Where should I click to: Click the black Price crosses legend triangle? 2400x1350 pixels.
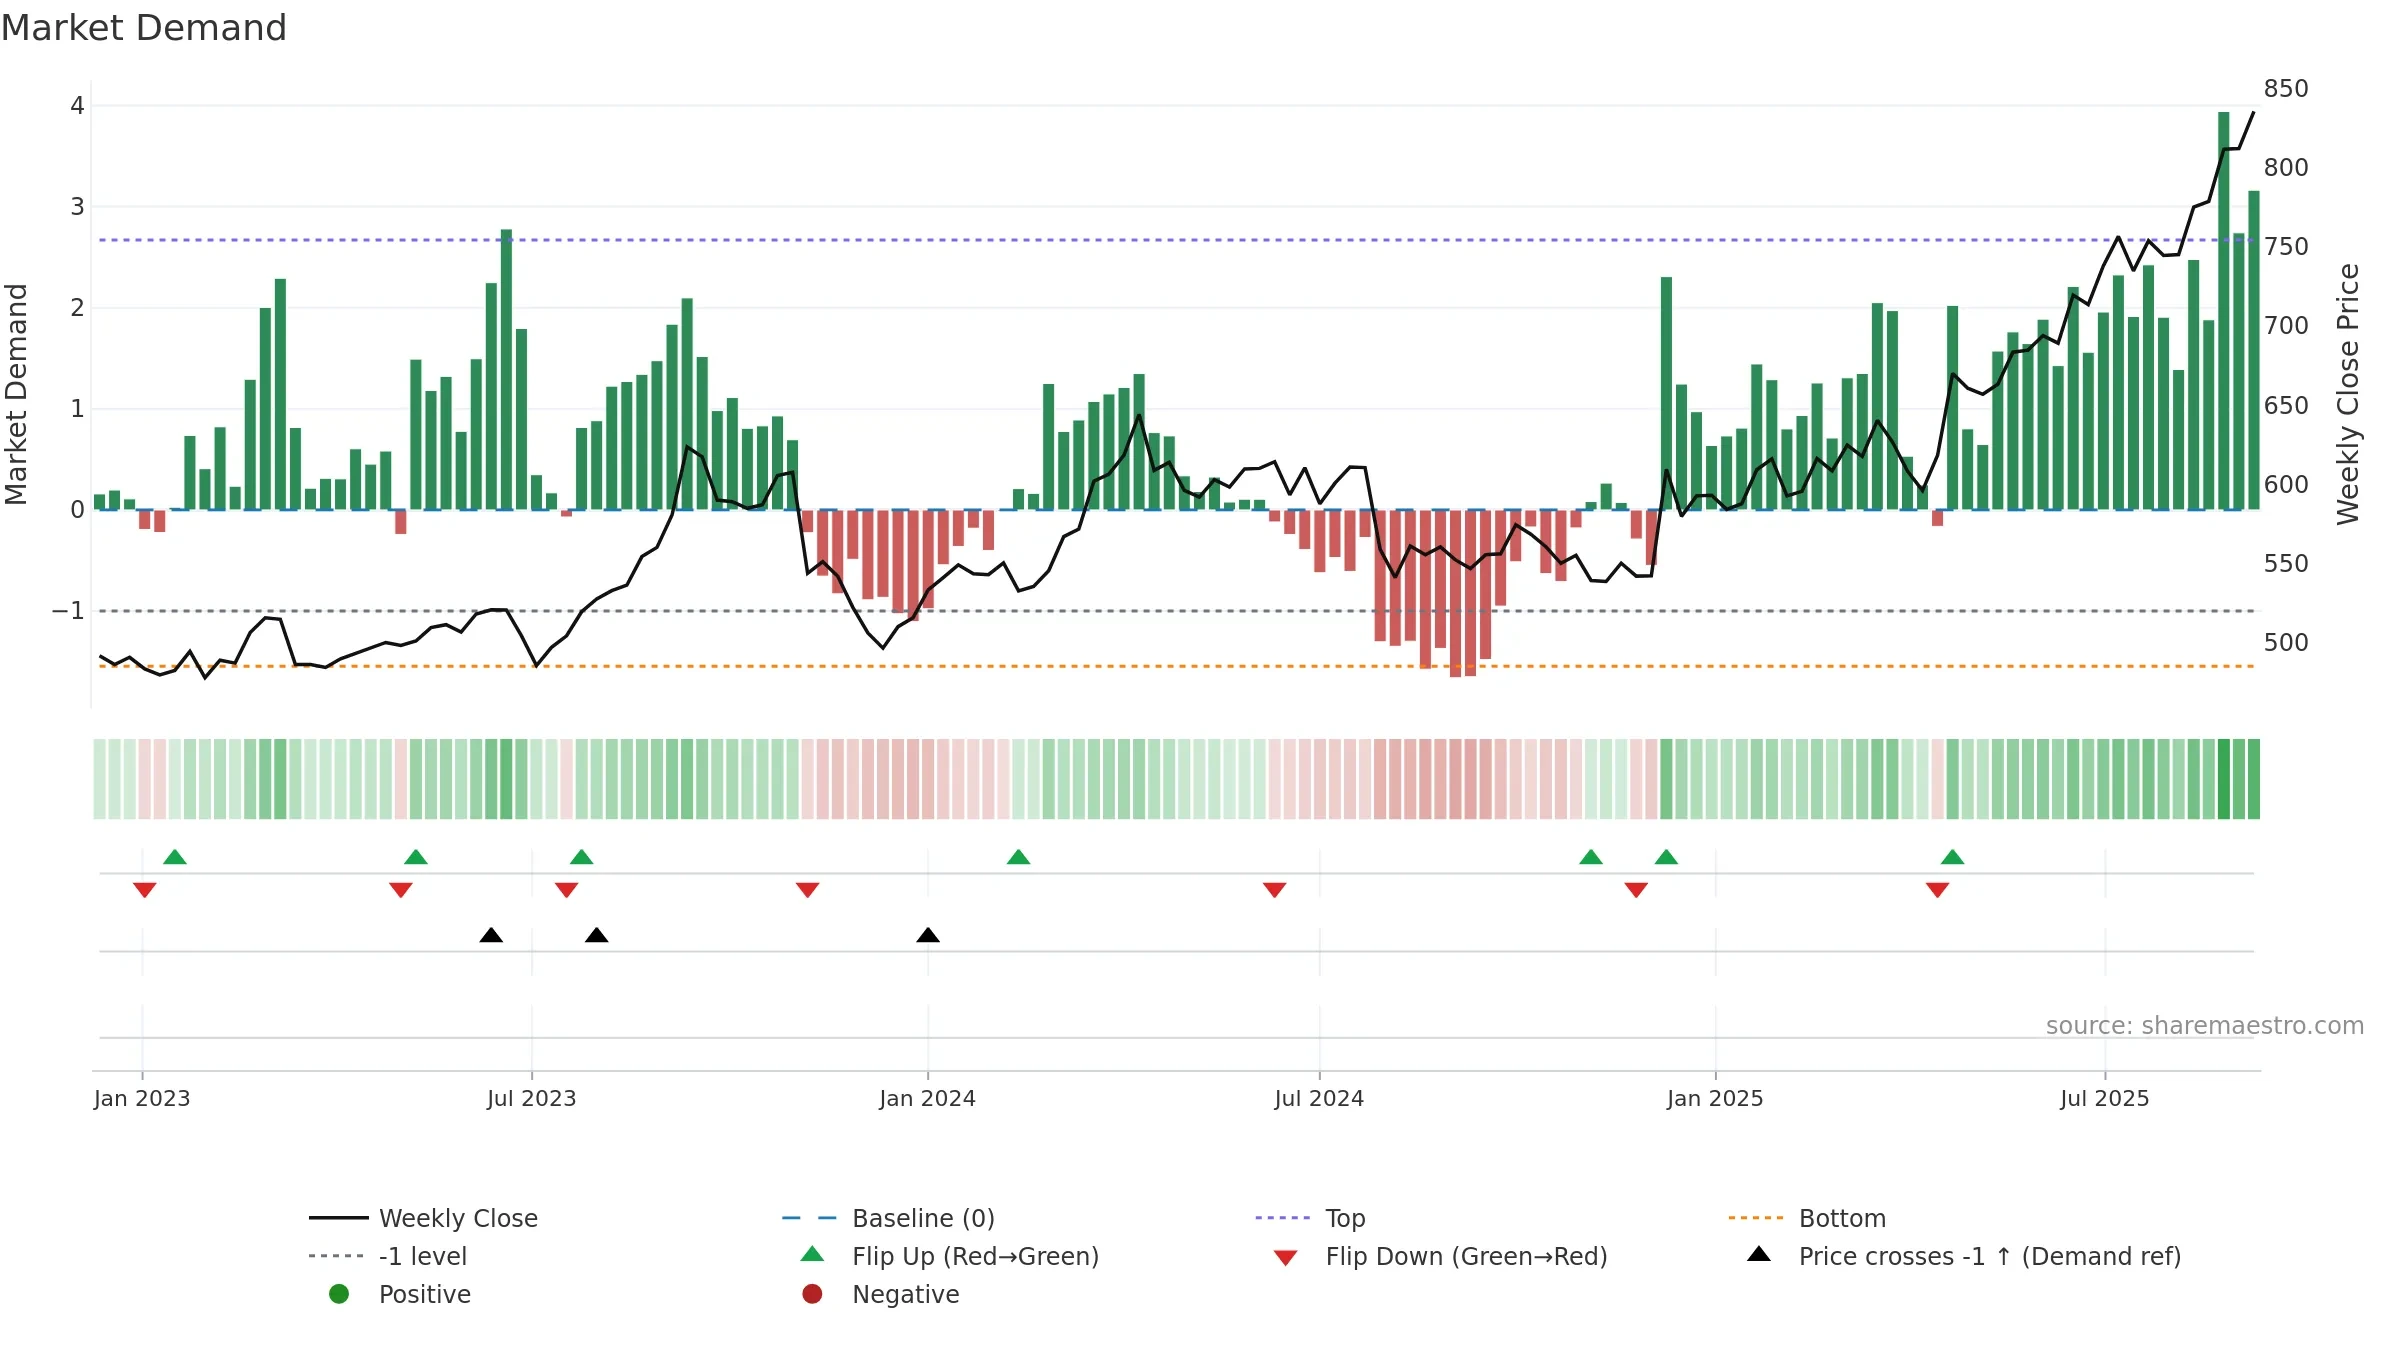(x=1759, y=1254)
